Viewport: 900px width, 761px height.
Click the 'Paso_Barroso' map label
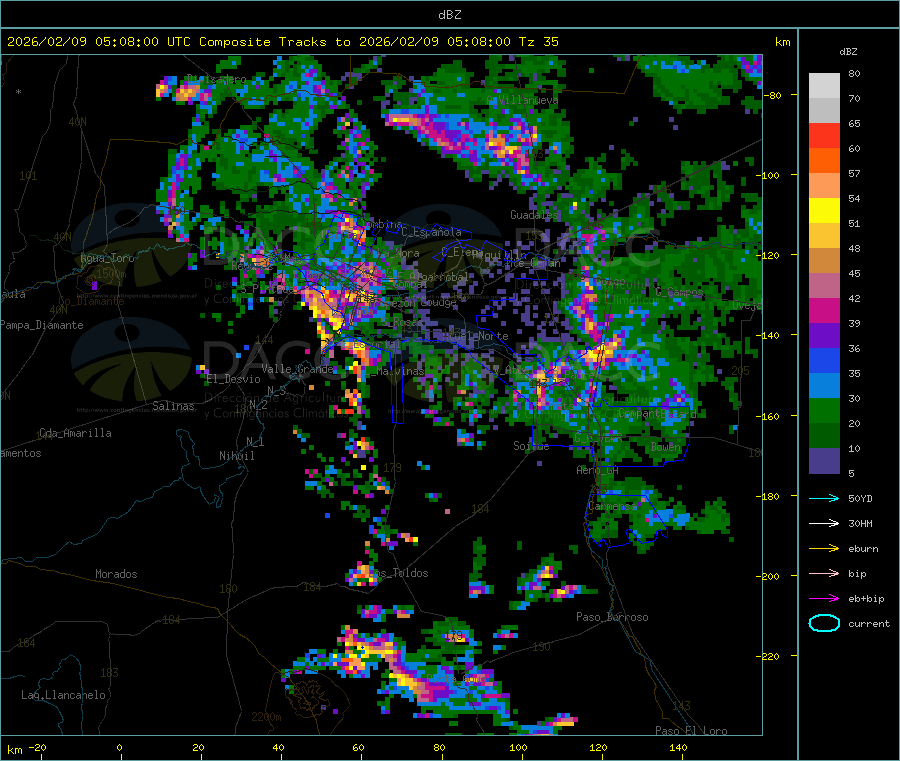point(612,617)
